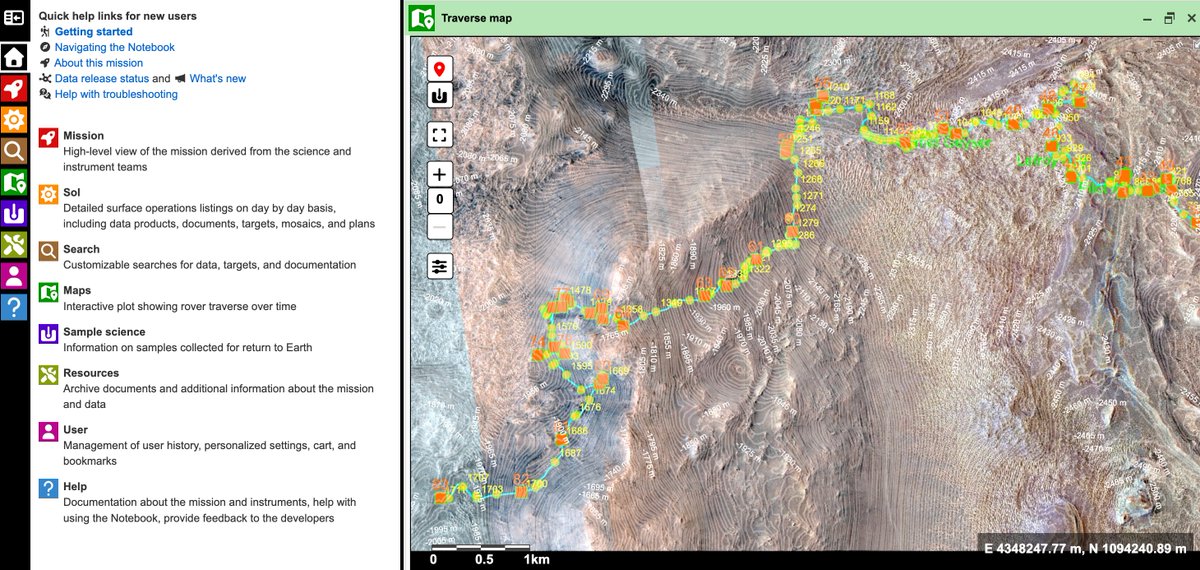Open About this mission link
1200x570 pixels.
pos(99,63)
